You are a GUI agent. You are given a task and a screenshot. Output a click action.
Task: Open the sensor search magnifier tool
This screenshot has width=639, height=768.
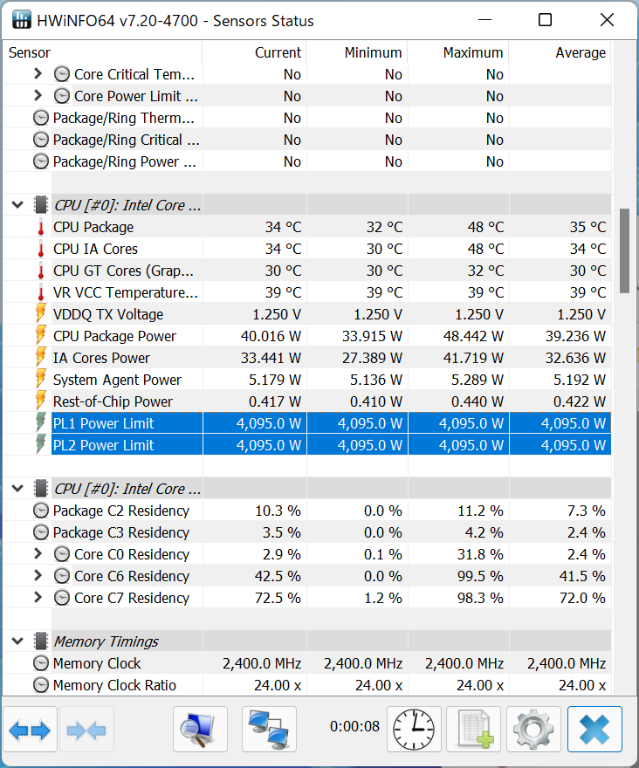(x=200, y=730)
